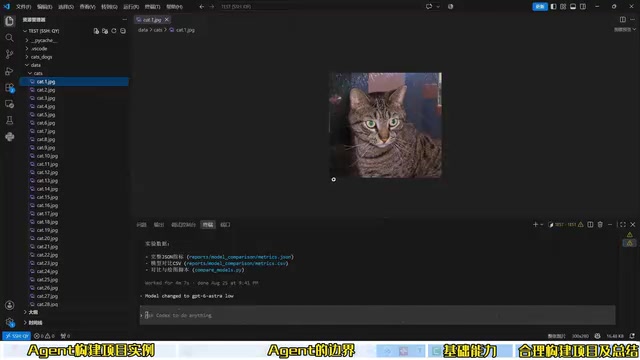Open the View menu
640x360 pixels.
pyautogui.click(x=87, y=7)
